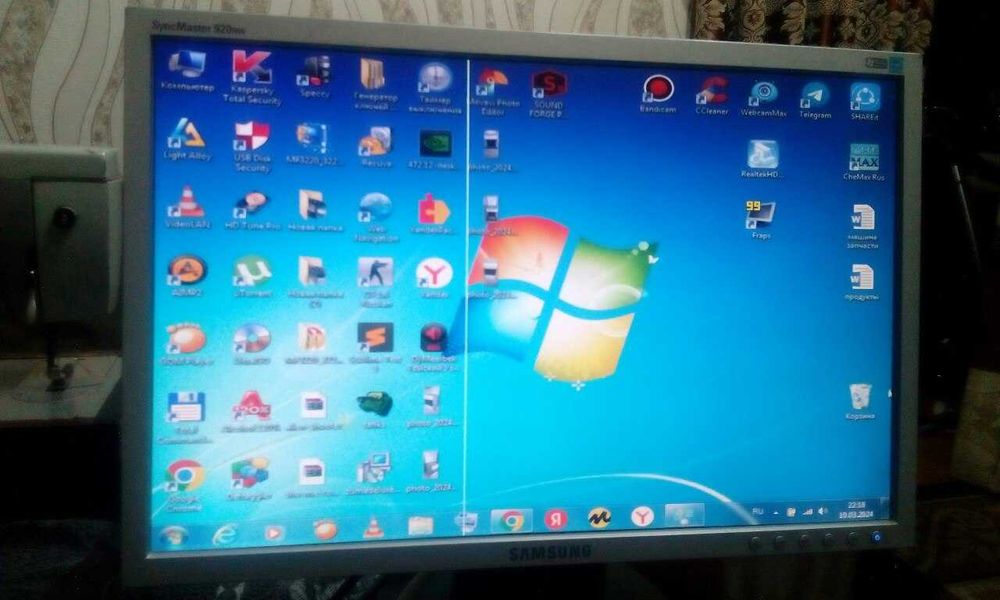The image size is (1000, 600).
Task: Open the Yandex browser desktop shortcut
Action: [434, 279]
